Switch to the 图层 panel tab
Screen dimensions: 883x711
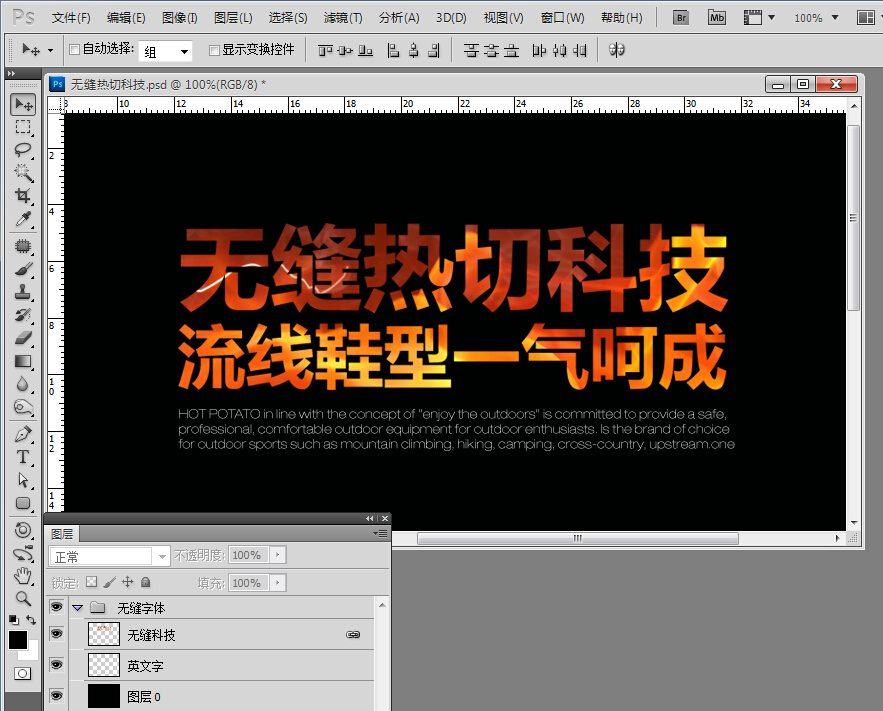tap(62, 534)
